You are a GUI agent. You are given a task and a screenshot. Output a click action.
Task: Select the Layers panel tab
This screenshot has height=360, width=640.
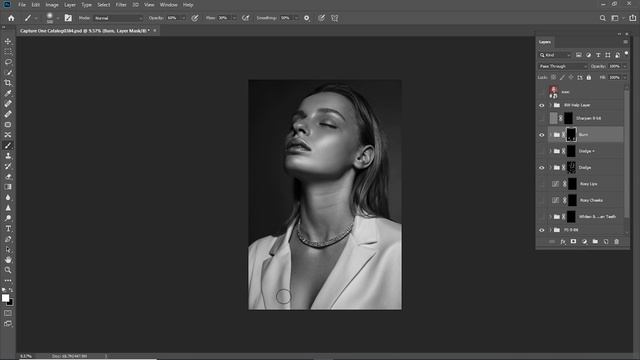pos(544,42)
